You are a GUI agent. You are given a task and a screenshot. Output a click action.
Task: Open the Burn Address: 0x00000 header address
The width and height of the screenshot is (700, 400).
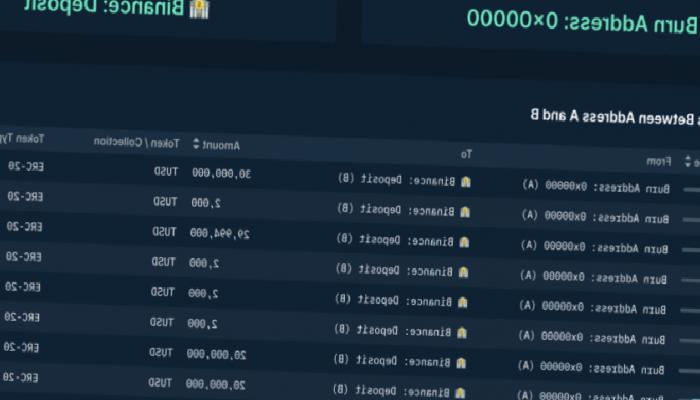click(582, 21)
